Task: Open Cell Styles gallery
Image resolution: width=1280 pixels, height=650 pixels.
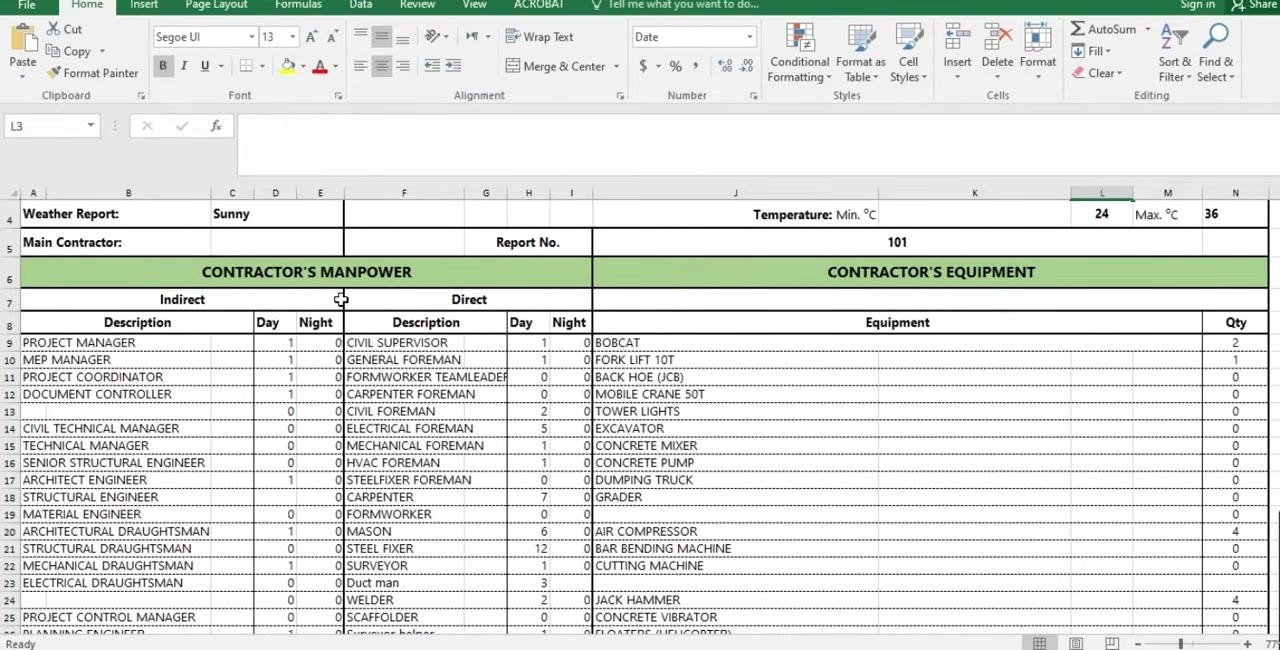Action: click(908, 53)
